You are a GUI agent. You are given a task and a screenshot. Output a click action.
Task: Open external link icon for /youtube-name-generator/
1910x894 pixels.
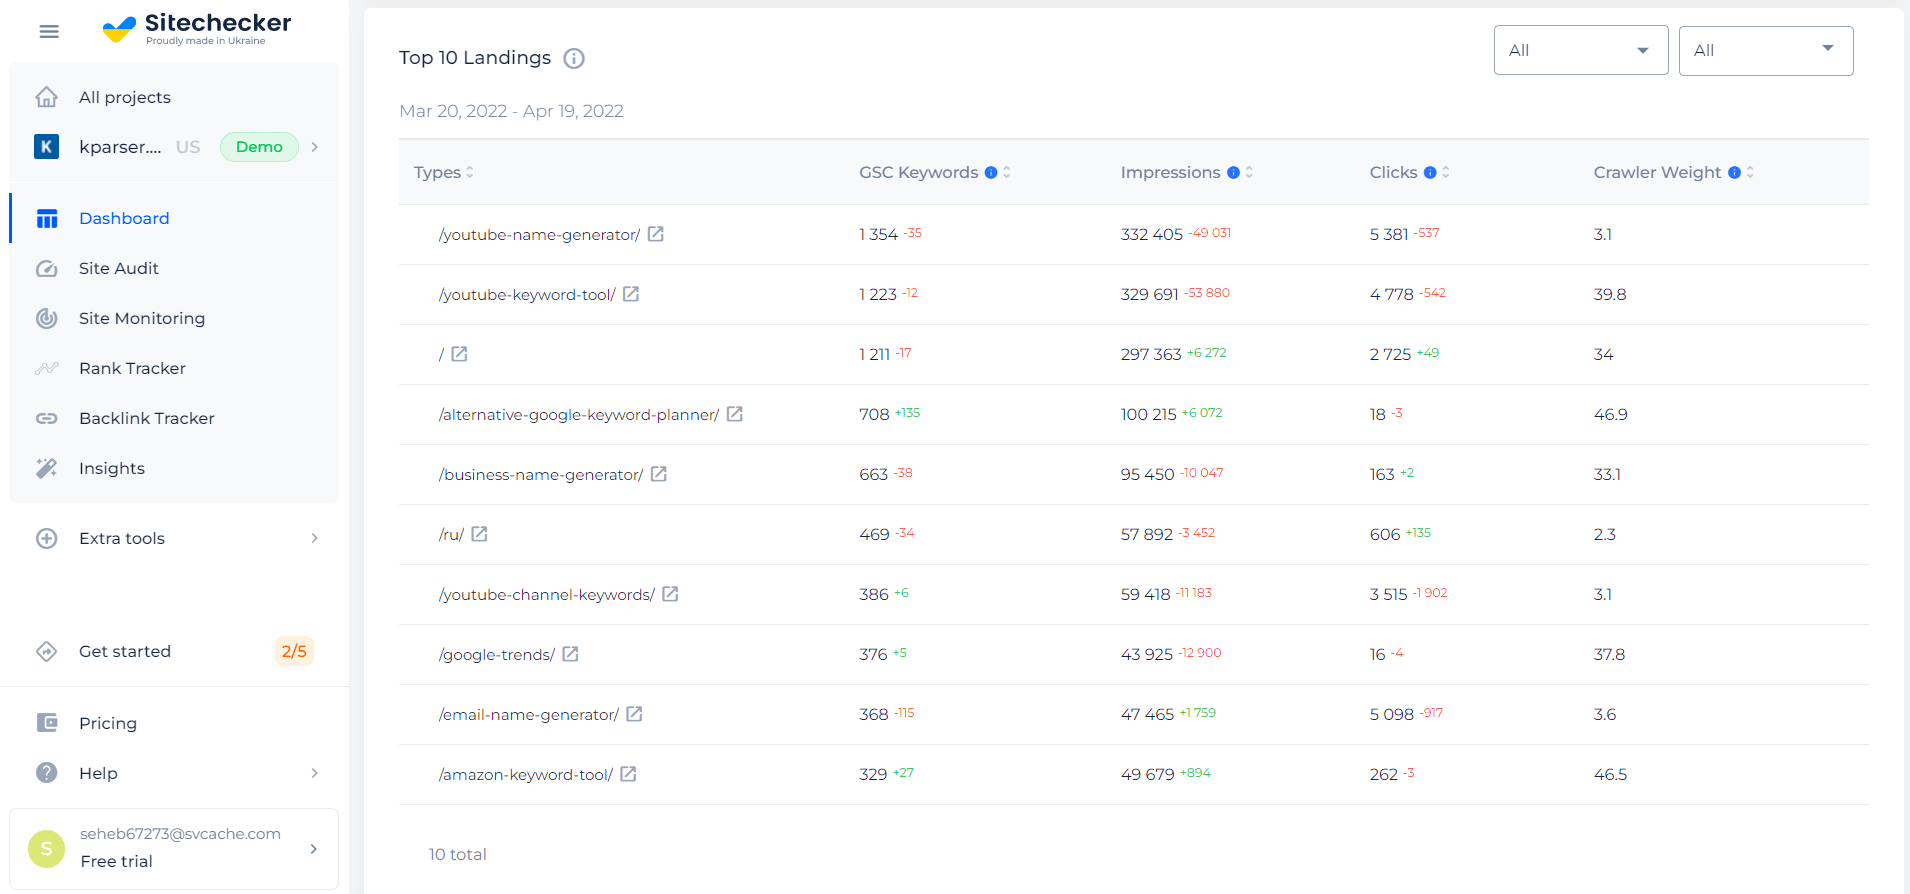tap(656, 234)
